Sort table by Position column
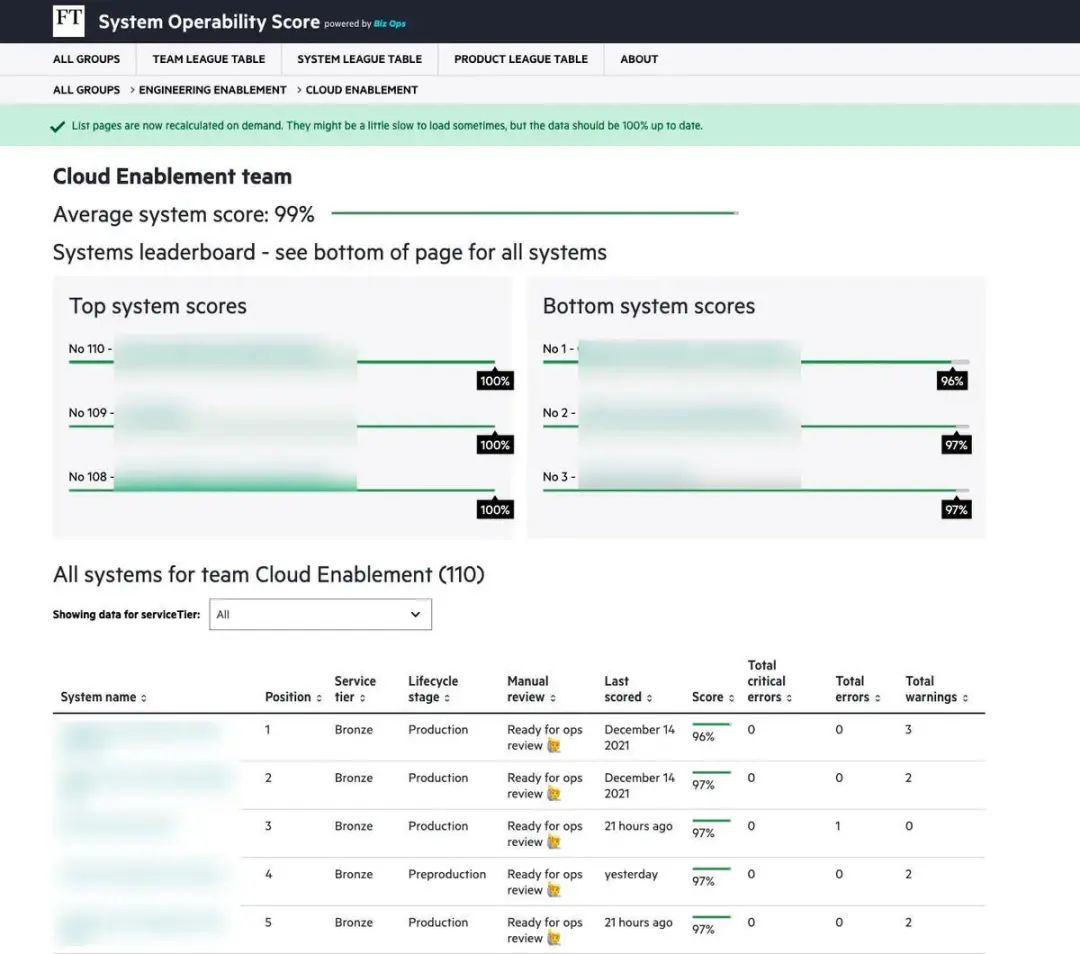 tap(292, 697)
